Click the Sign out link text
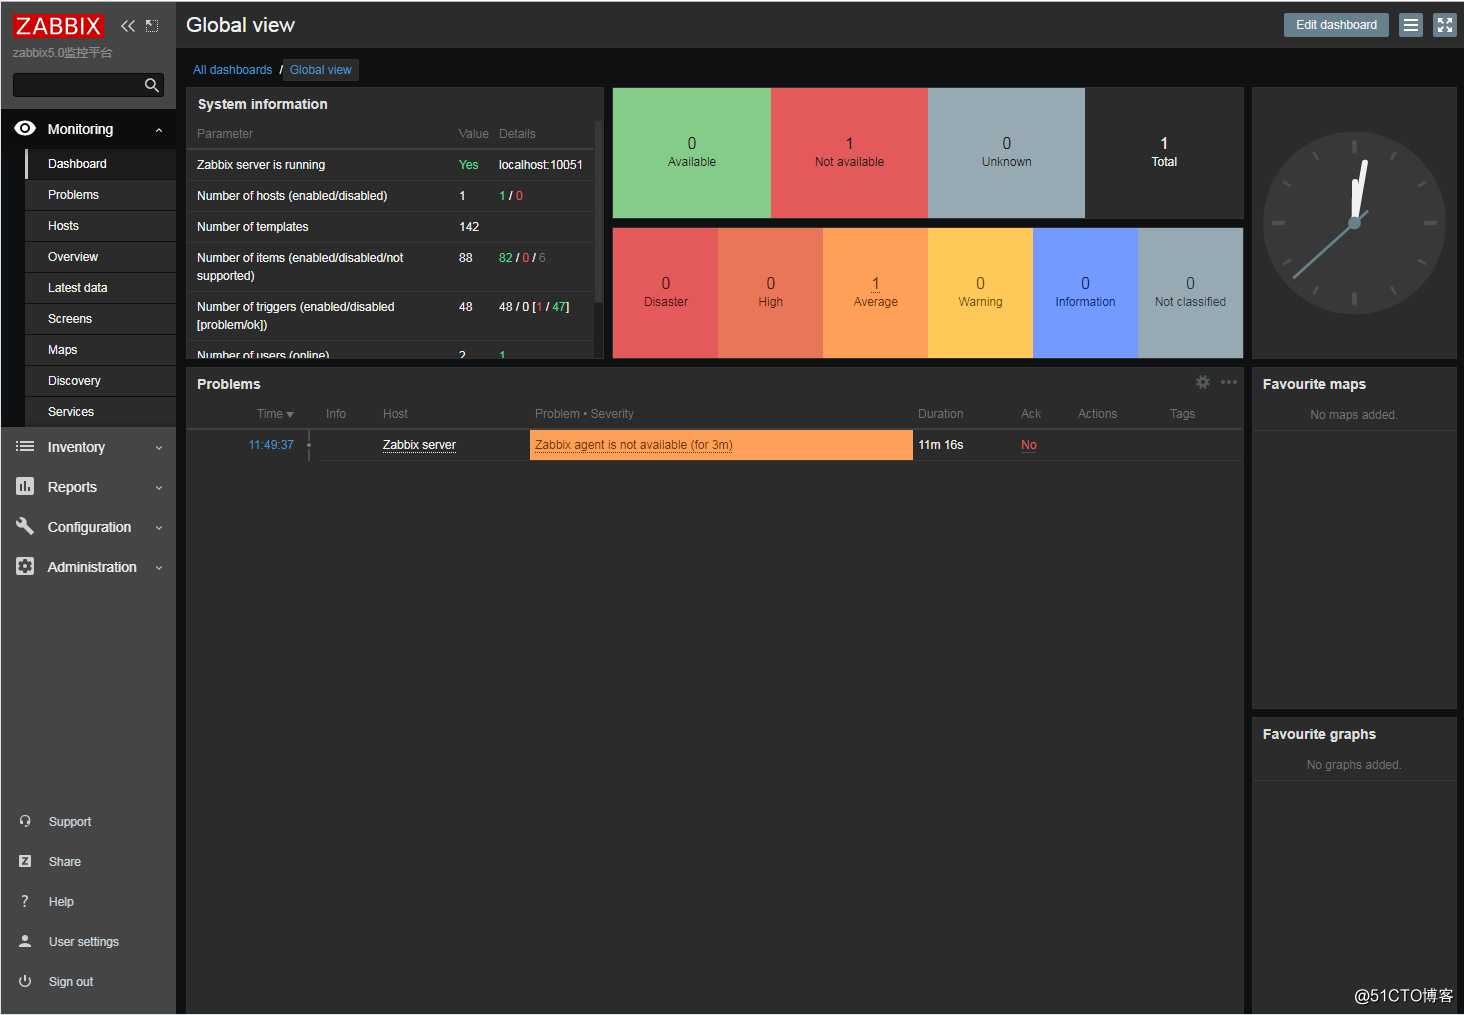Image resolution: width=1464 pixels, height=1015 pixels. pyautogui.click(x=71, y=982)
